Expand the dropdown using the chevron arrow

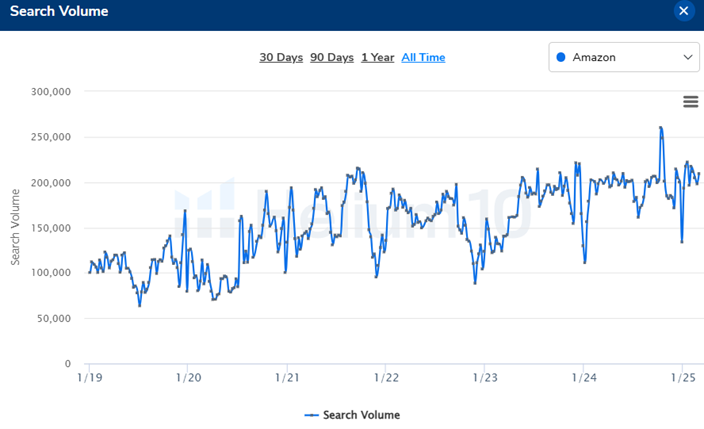pos(688,57)
